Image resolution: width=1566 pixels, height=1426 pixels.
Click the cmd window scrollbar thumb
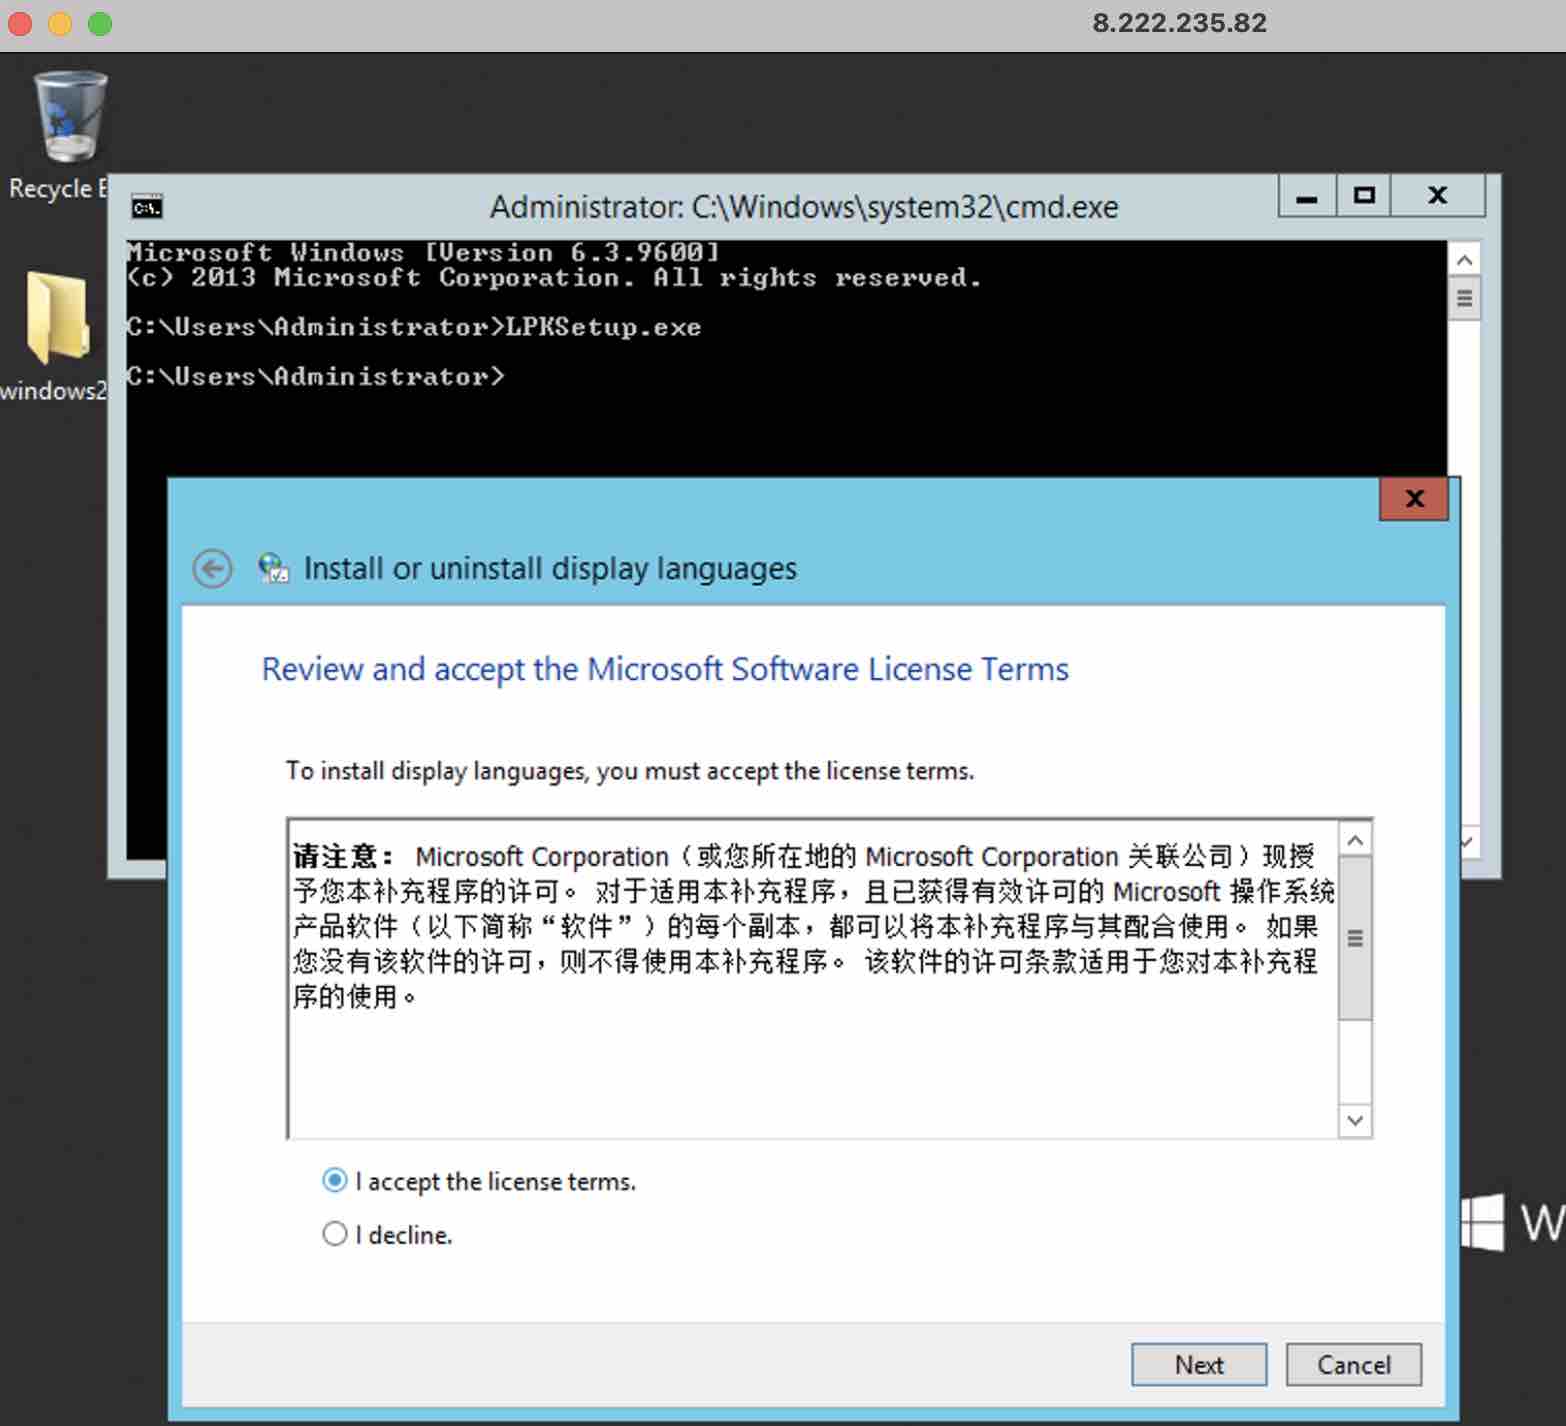point(1464,298)
